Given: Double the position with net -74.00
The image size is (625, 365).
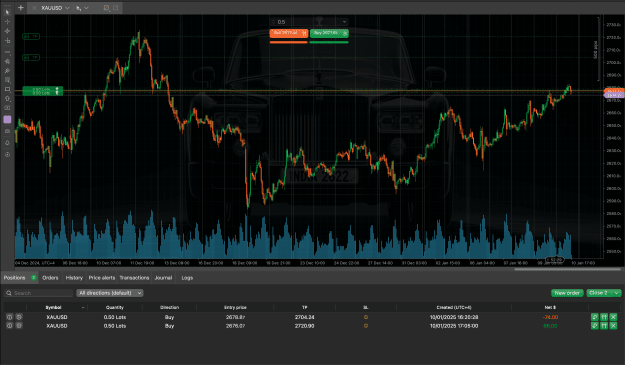Looking at the screenshot, I should [x=604, y=317].
